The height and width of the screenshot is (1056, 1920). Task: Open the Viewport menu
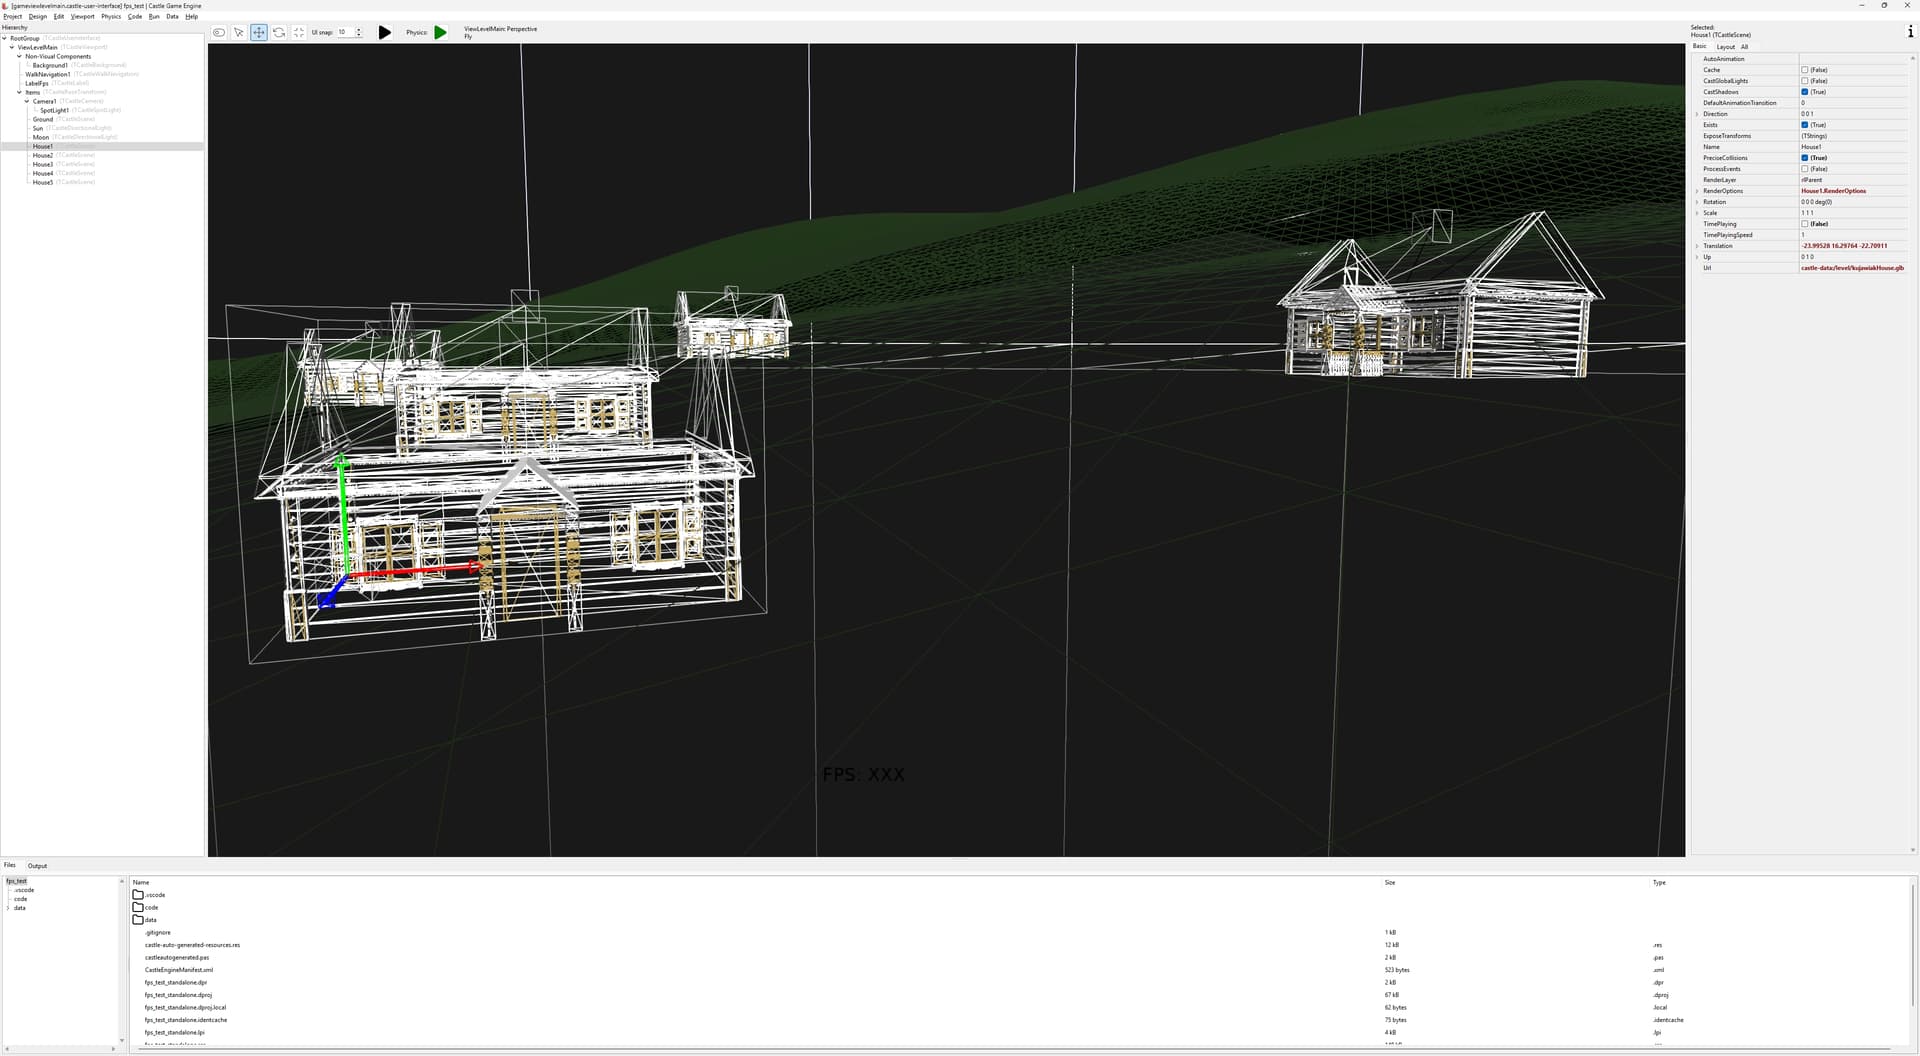tap(82, 17)
